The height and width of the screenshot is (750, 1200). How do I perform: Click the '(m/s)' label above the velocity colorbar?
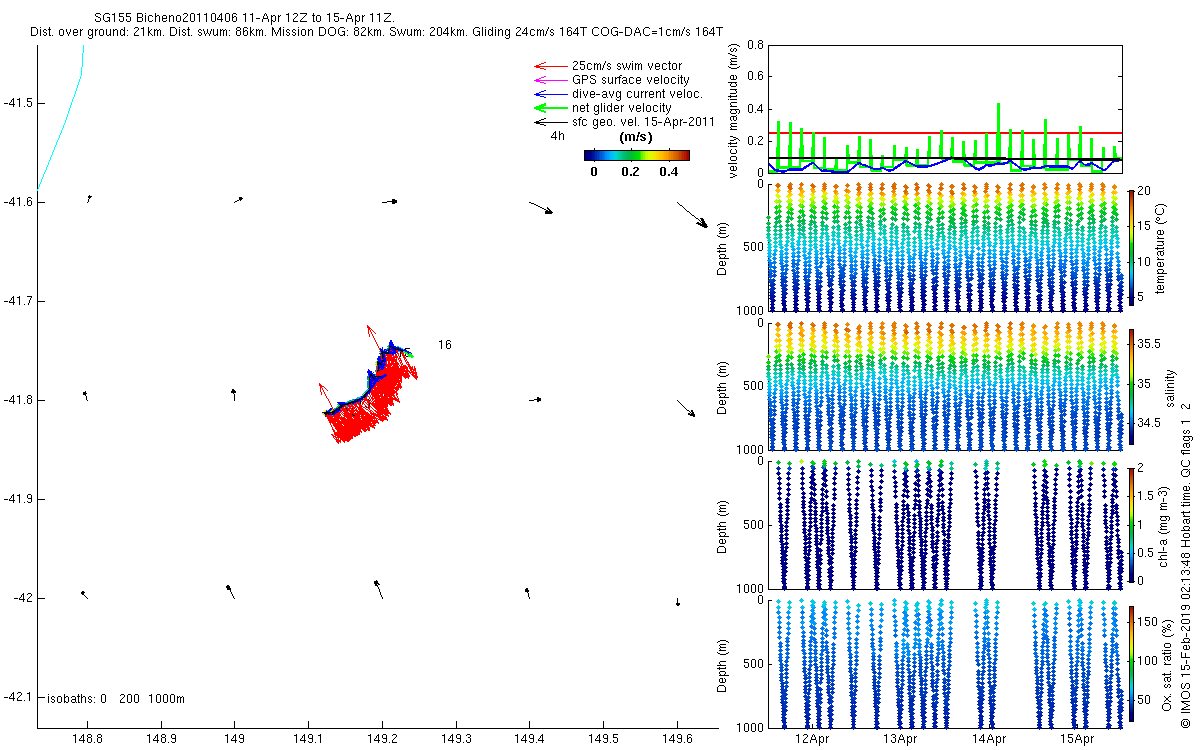click(x=637, y=136)
